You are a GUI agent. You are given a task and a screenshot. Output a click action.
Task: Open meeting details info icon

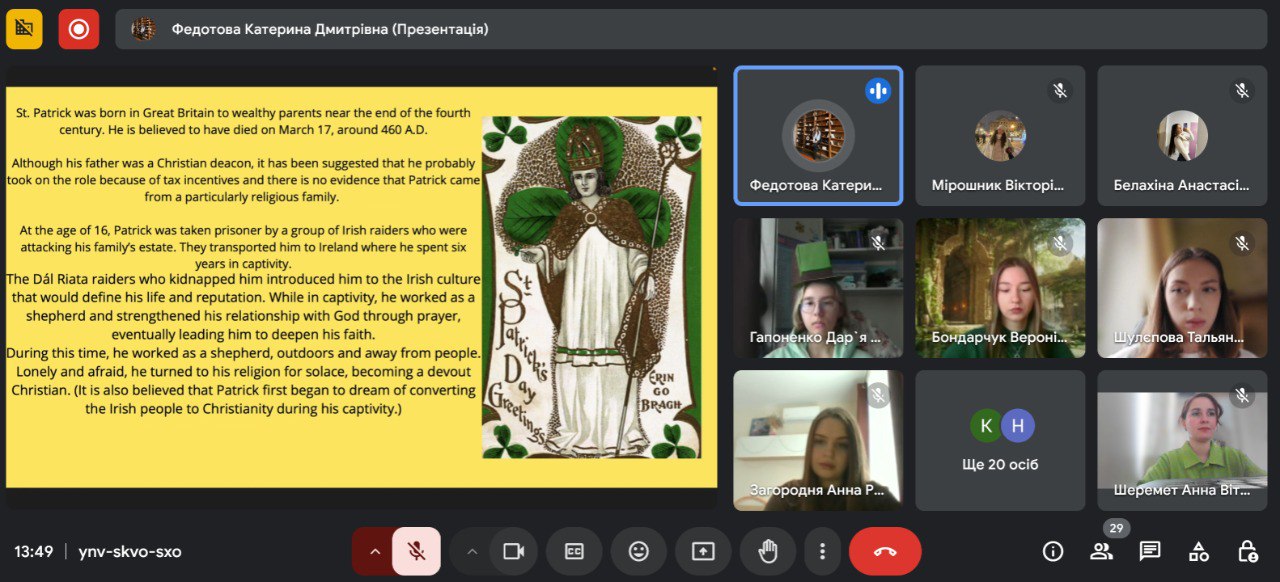(1052, 551)
